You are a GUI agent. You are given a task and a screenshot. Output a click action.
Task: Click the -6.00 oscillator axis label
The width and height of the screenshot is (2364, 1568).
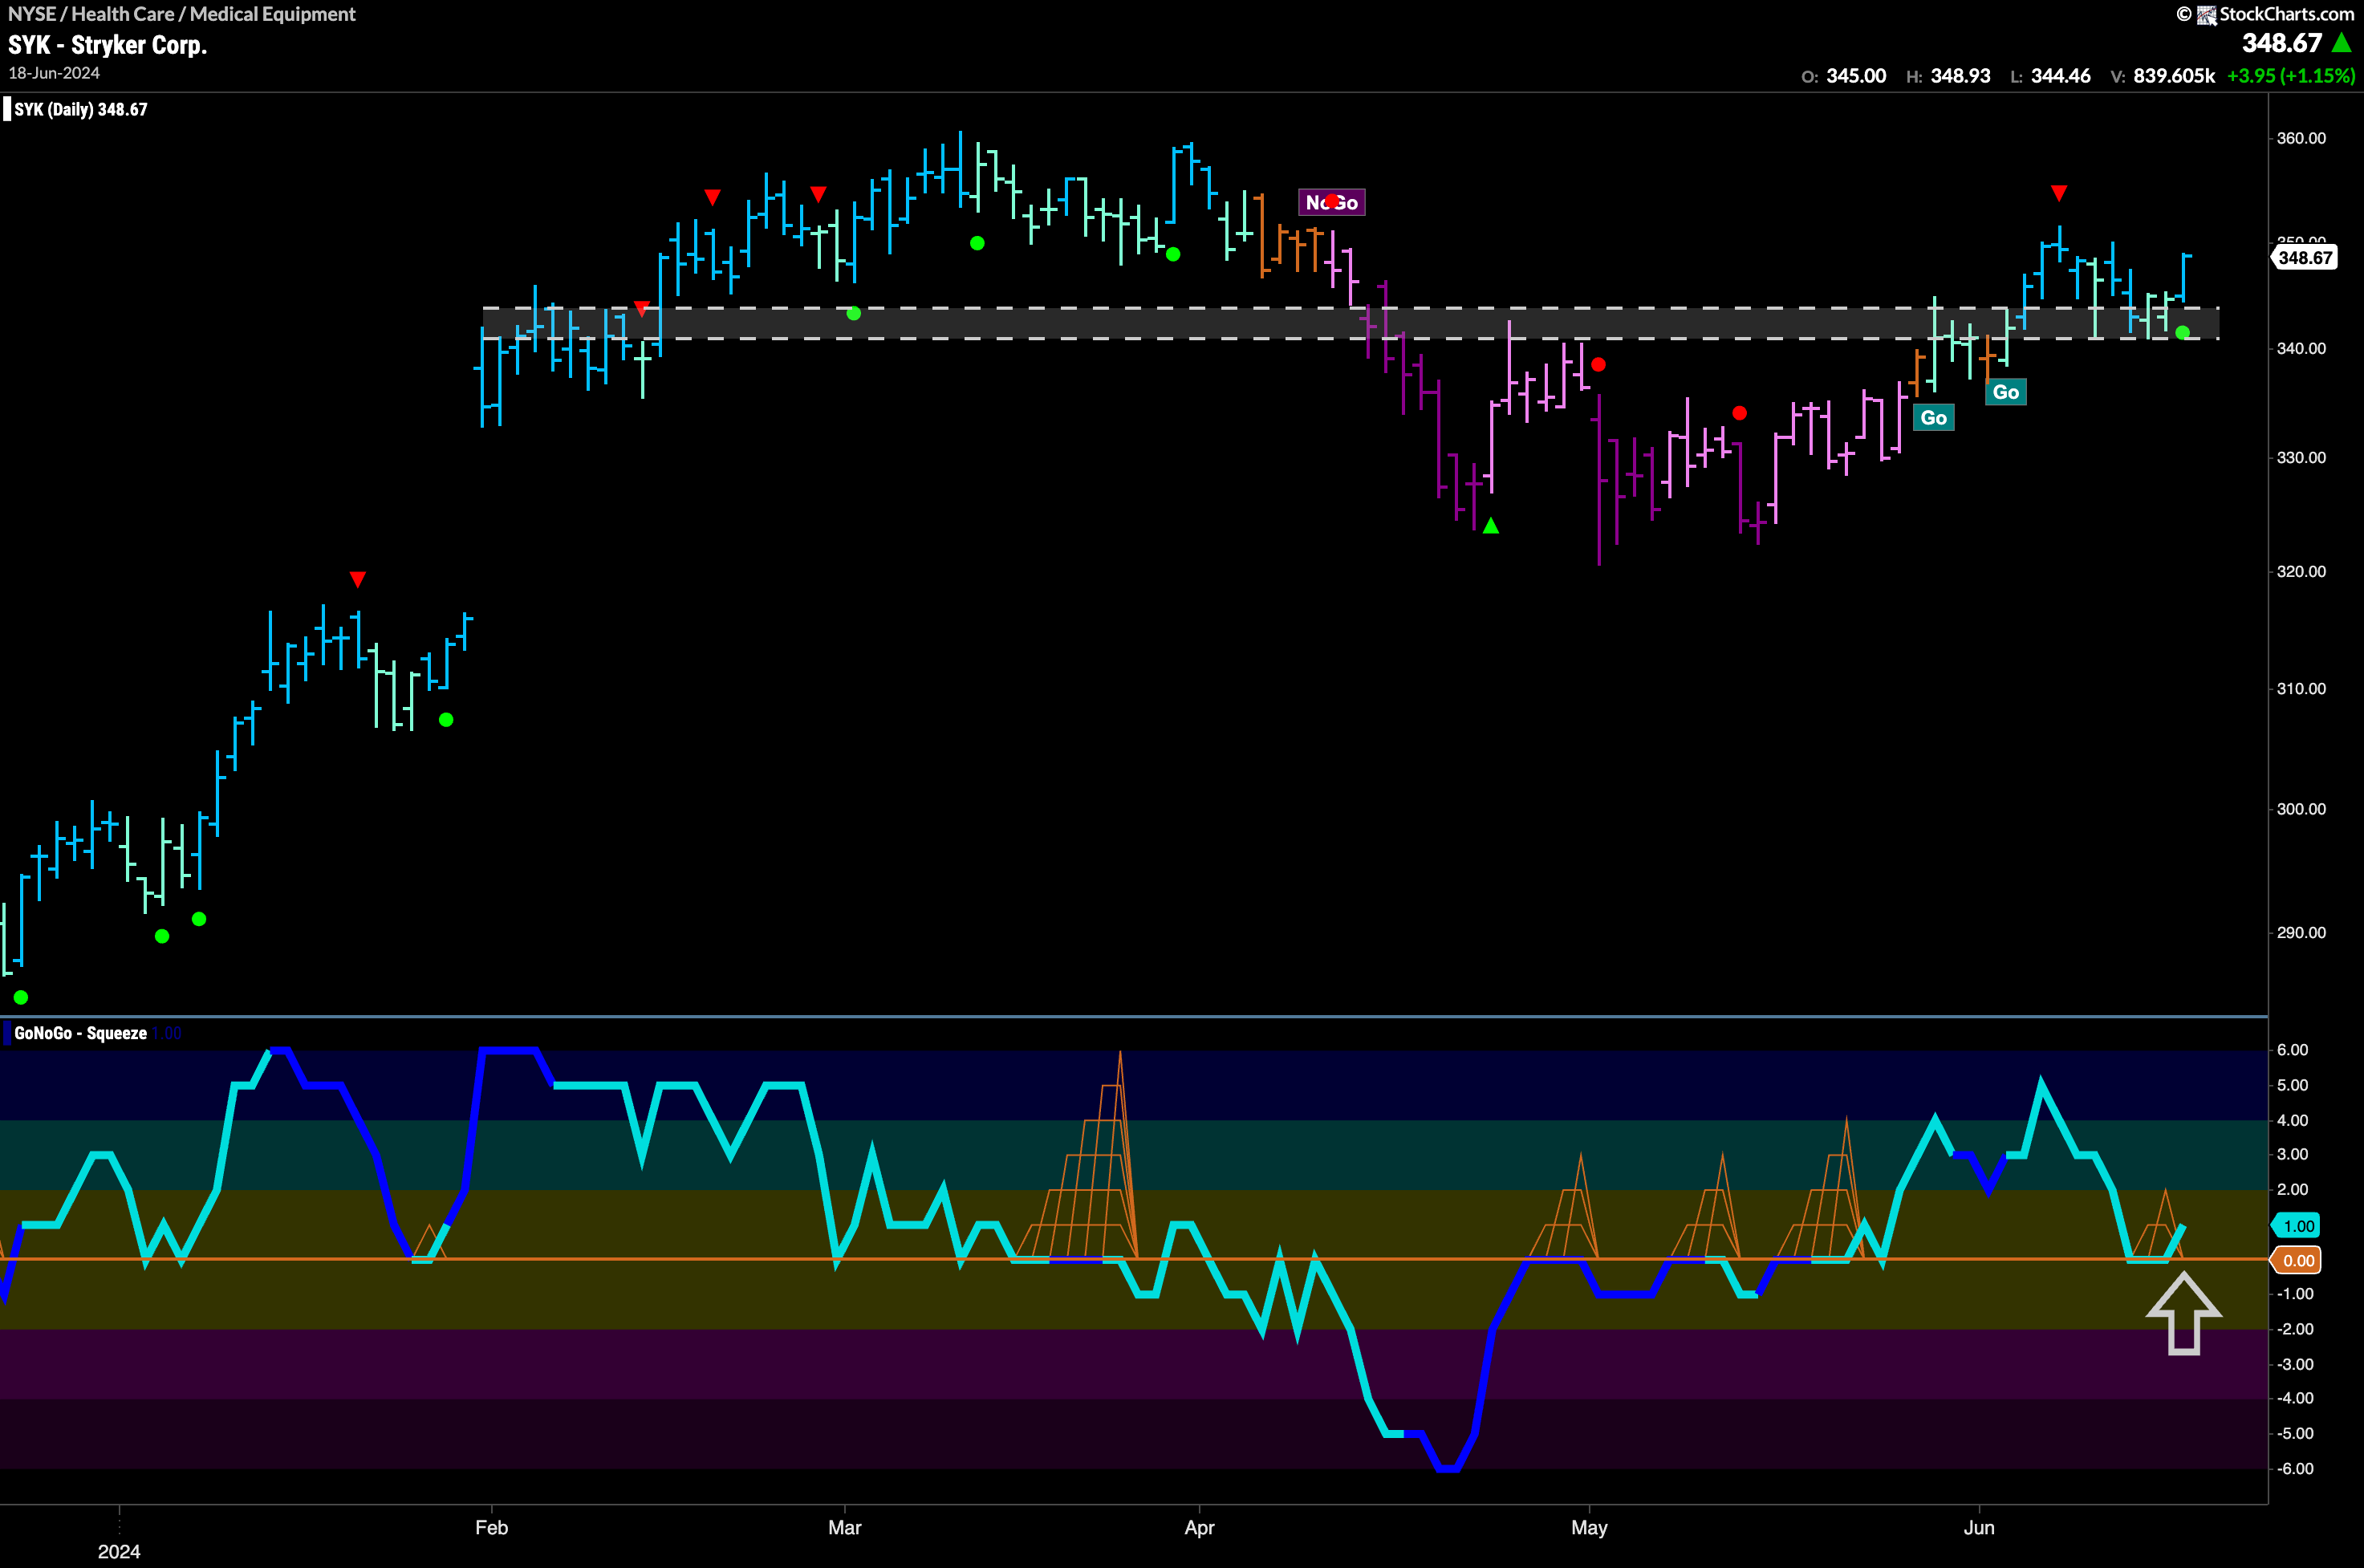tap(2294, 1468)
